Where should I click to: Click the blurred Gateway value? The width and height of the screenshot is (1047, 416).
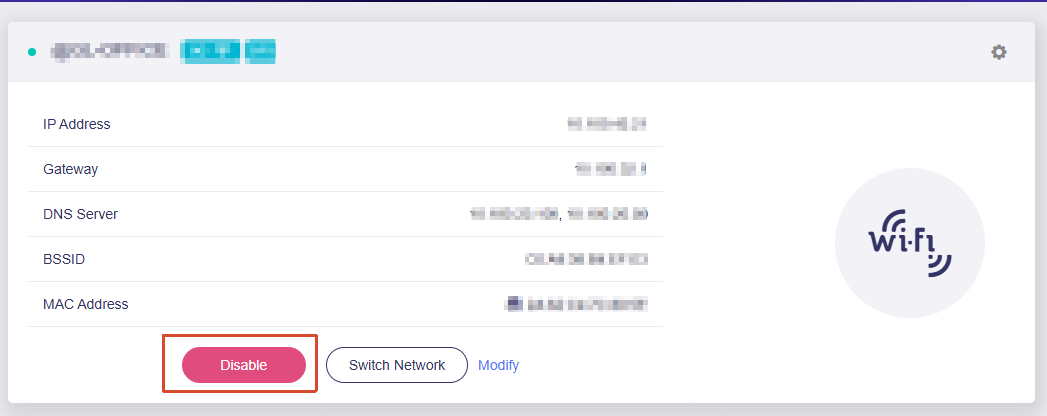[610, 169]
